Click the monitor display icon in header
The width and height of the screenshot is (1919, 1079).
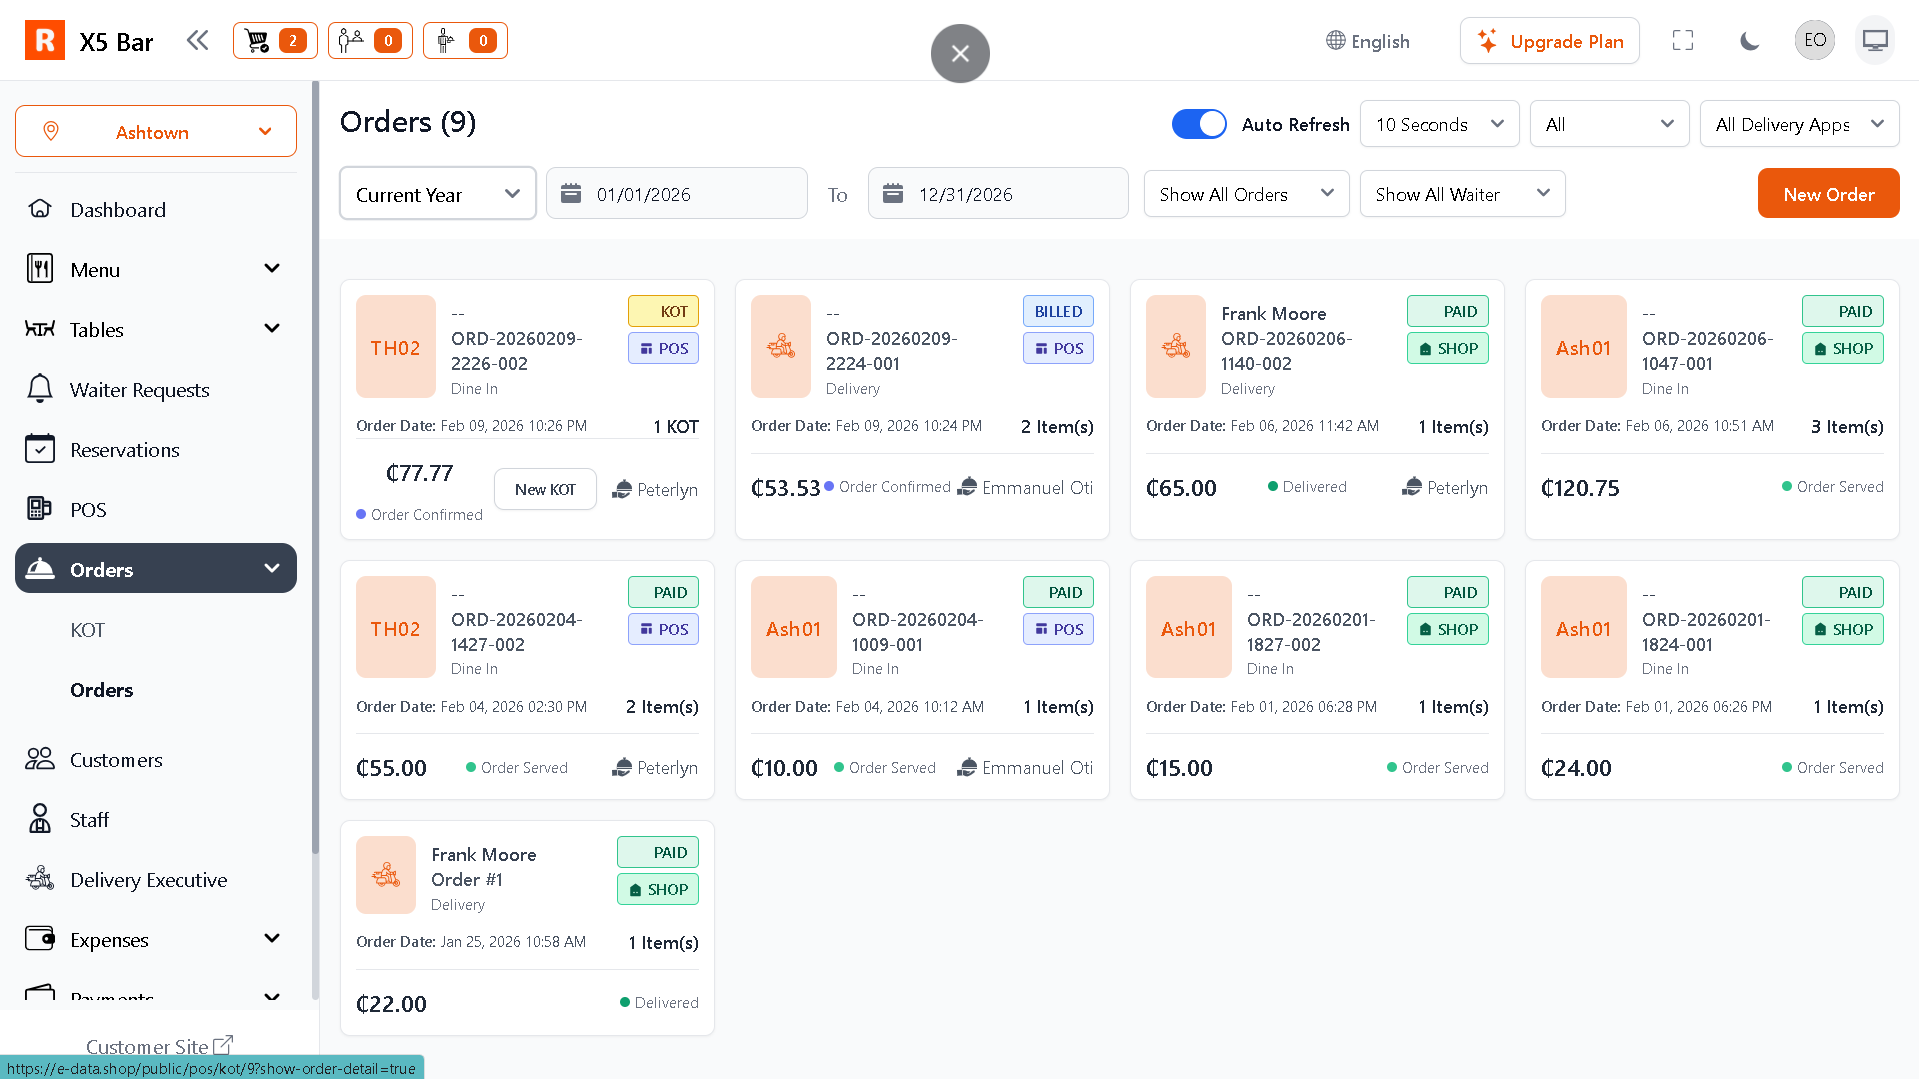click(1874, 41)
